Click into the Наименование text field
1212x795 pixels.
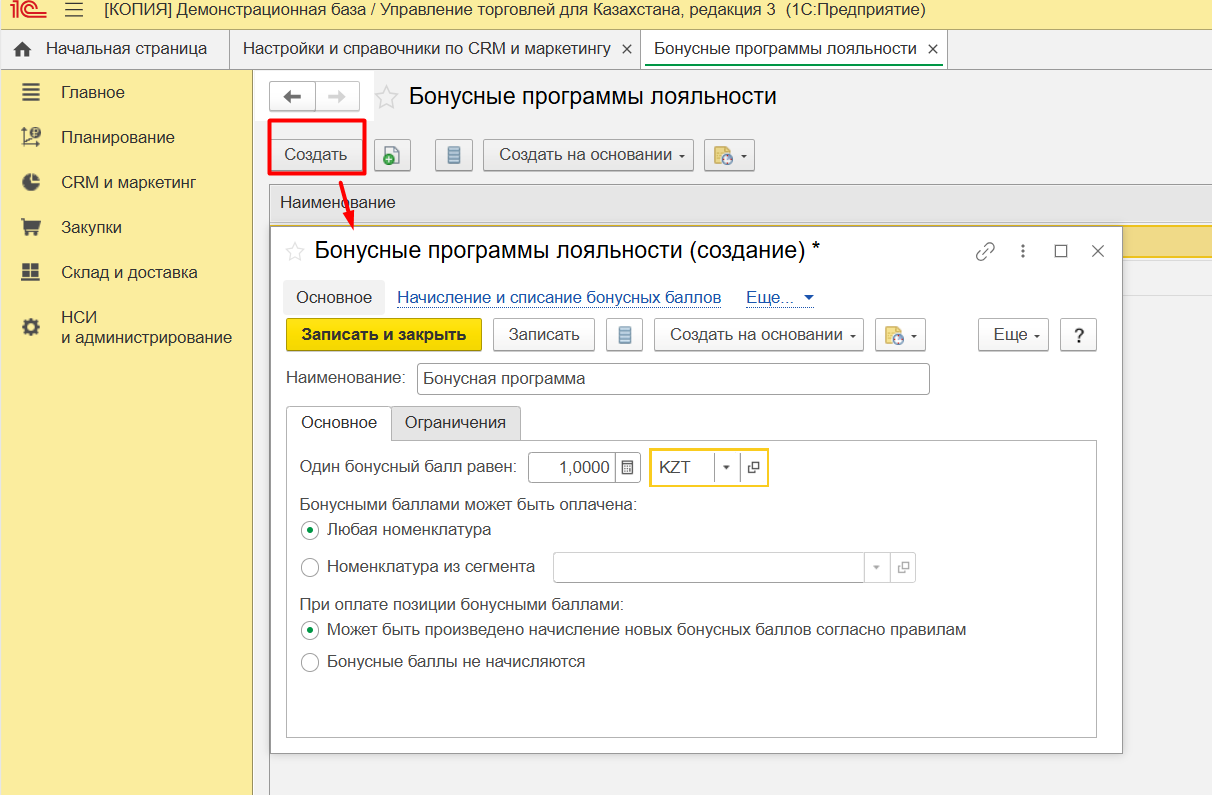tap(673, 379)
